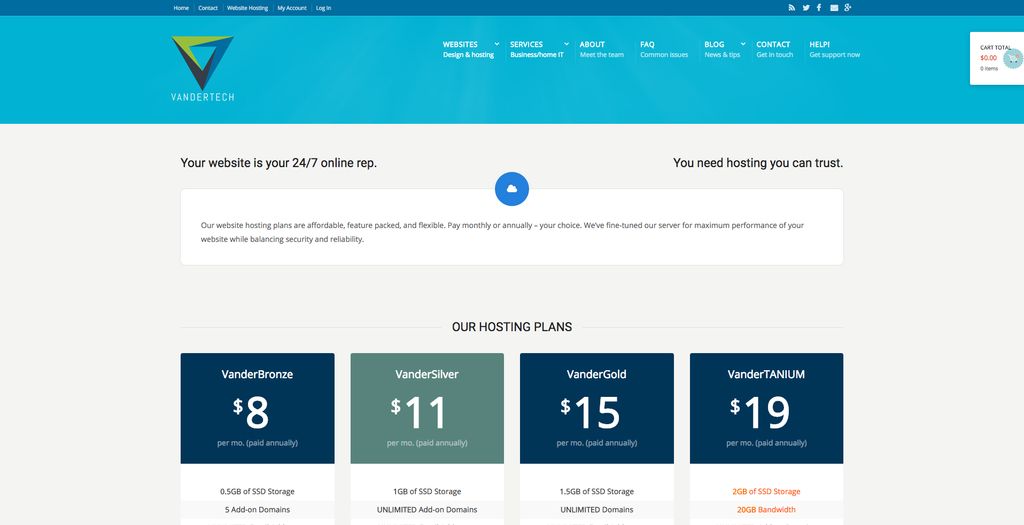The height and width of the screenshot is (525, 1024).
Task: Select the VanderSilver $11 plan card
Action: click(427, 408)
